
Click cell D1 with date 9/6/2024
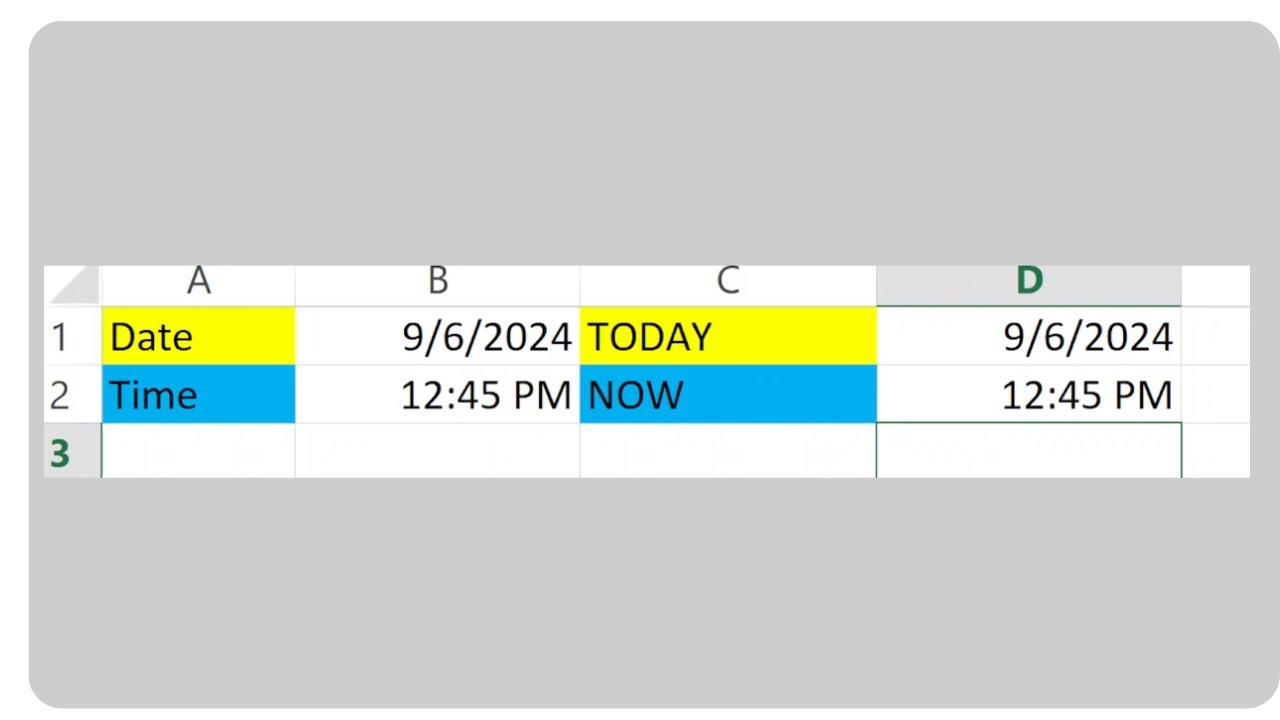point(1028,337)
